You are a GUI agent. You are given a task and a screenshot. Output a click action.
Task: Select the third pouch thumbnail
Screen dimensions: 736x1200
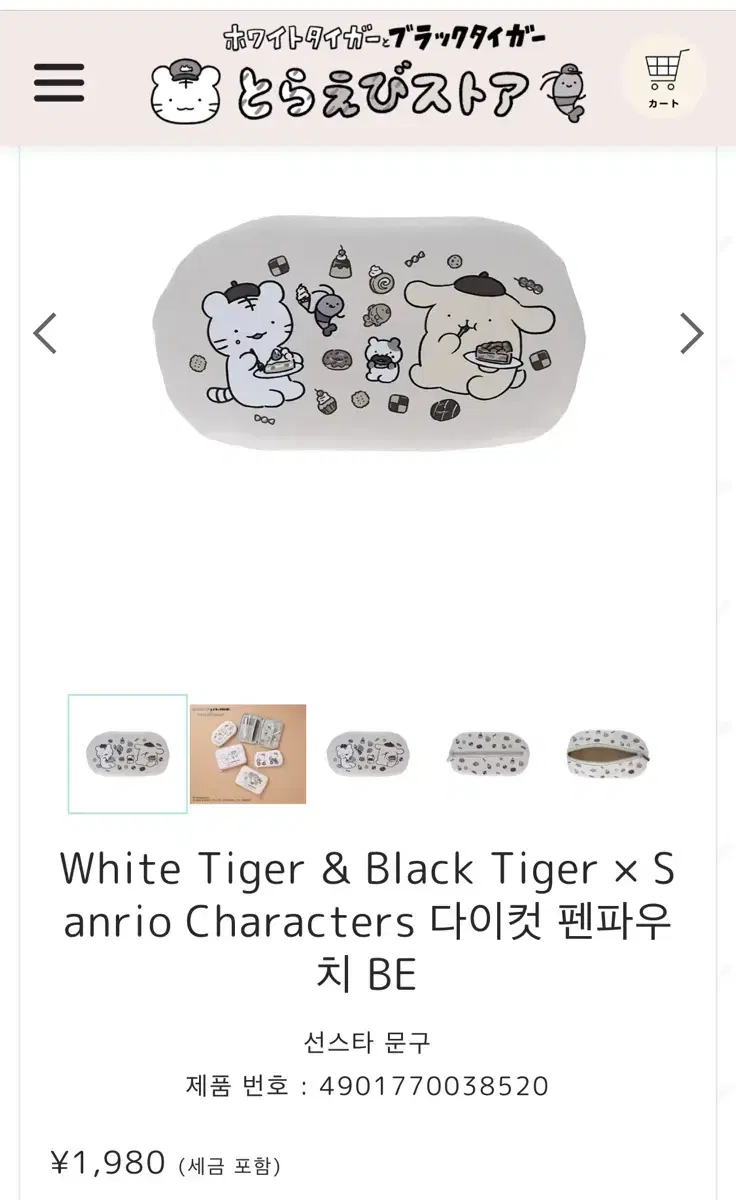(368, 754)
